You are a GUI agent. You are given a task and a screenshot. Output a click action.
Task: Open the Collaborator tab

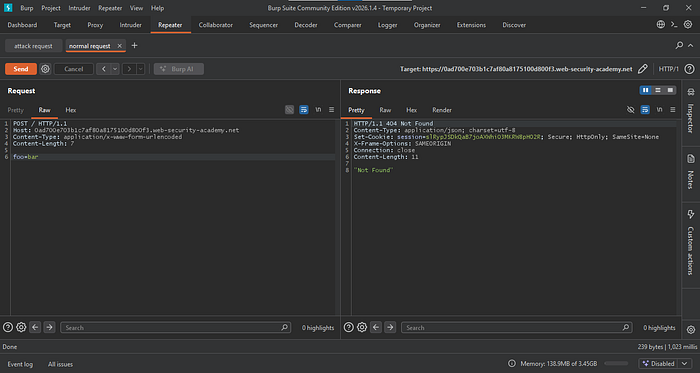pyautogui.click(x=216, y=25)
